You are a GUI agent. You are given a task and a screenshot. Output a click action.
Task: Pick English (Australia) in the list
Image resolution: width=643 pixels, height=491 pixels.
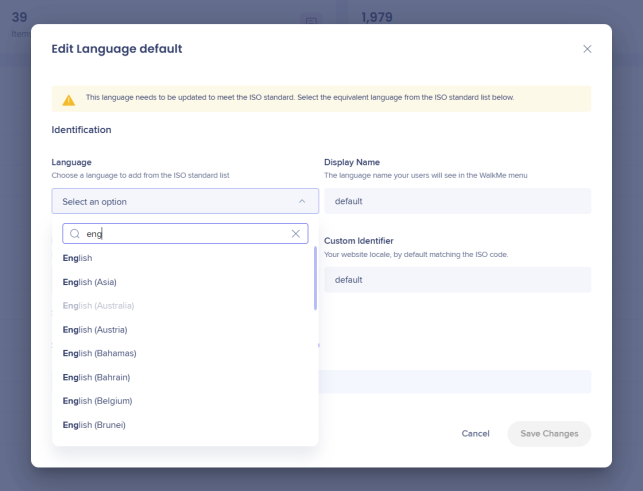pyautogui.click(x=98, y=305)
